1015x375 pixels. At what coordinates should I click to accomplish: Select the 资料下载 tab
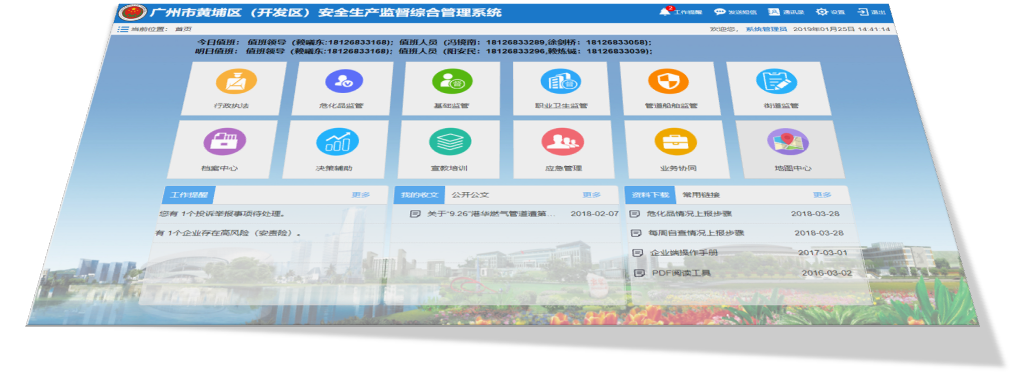[x=650, y=194]
